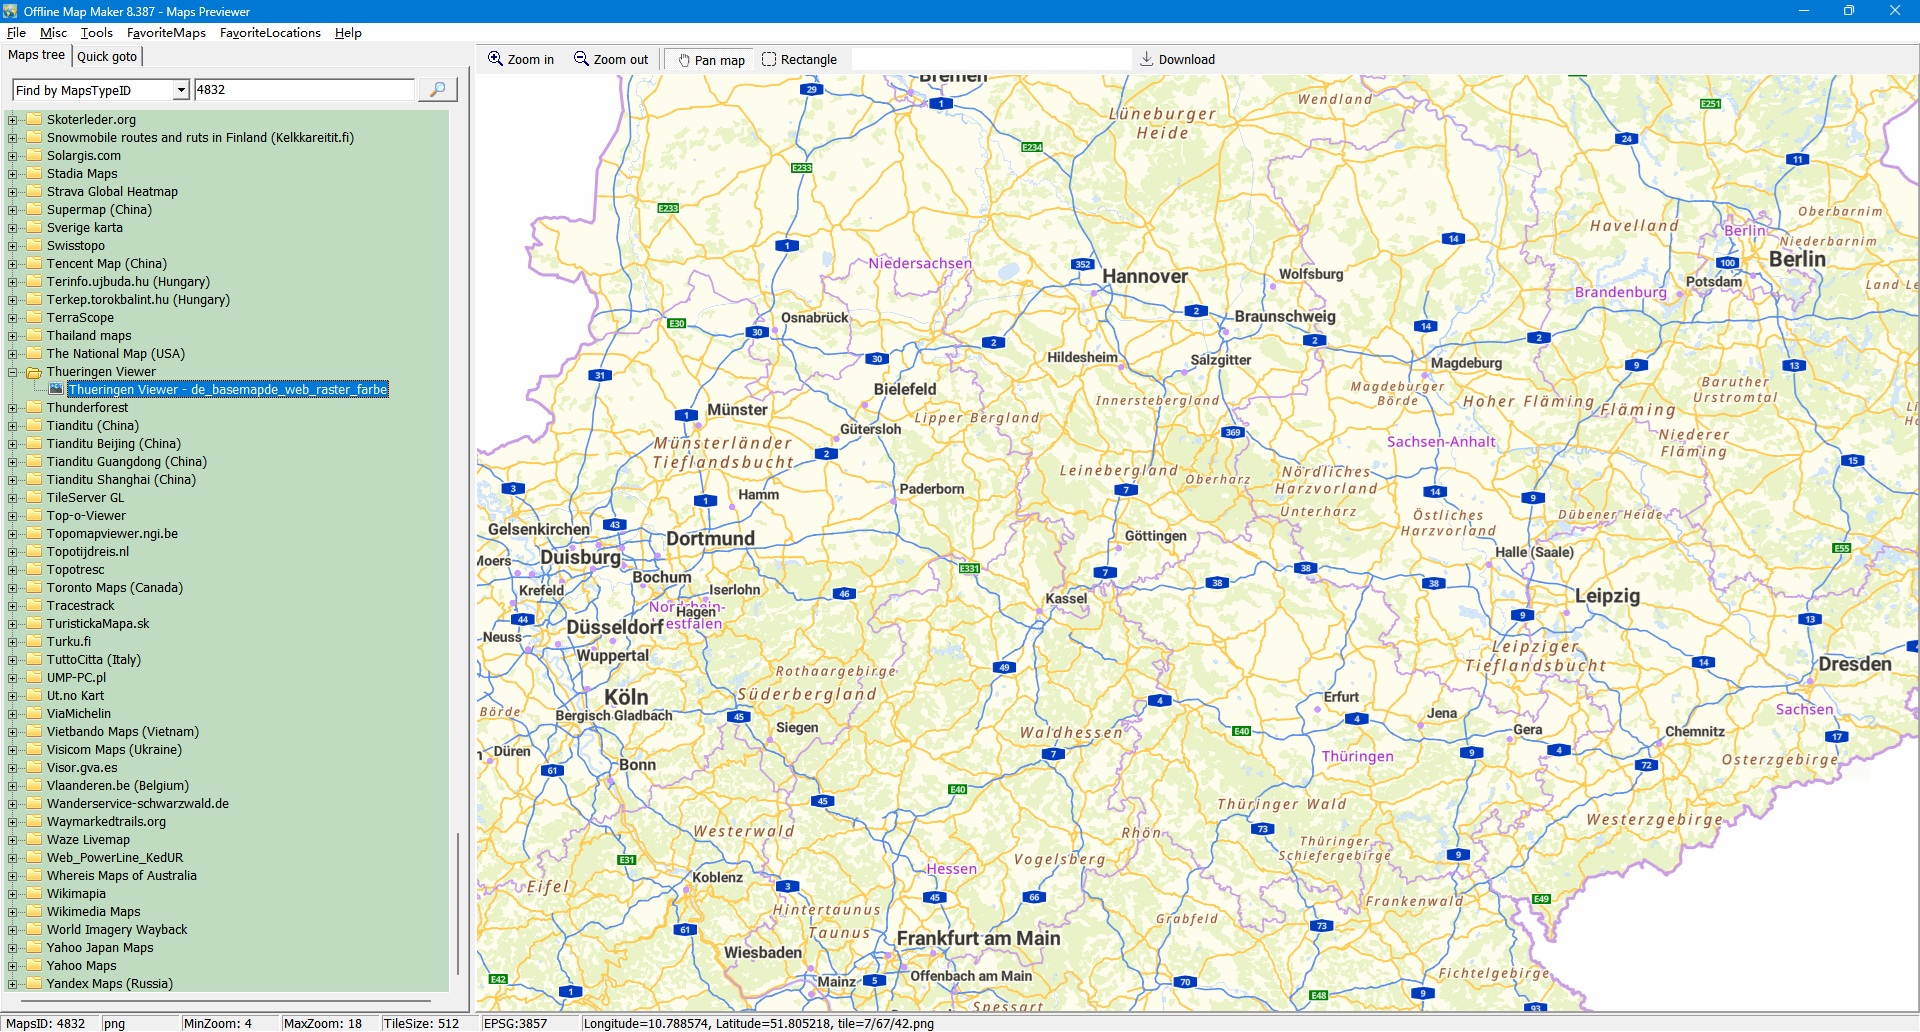Open the Help menu
Screen dimensions: 1920x1032
pyautogui.click(x=348, y=33)
